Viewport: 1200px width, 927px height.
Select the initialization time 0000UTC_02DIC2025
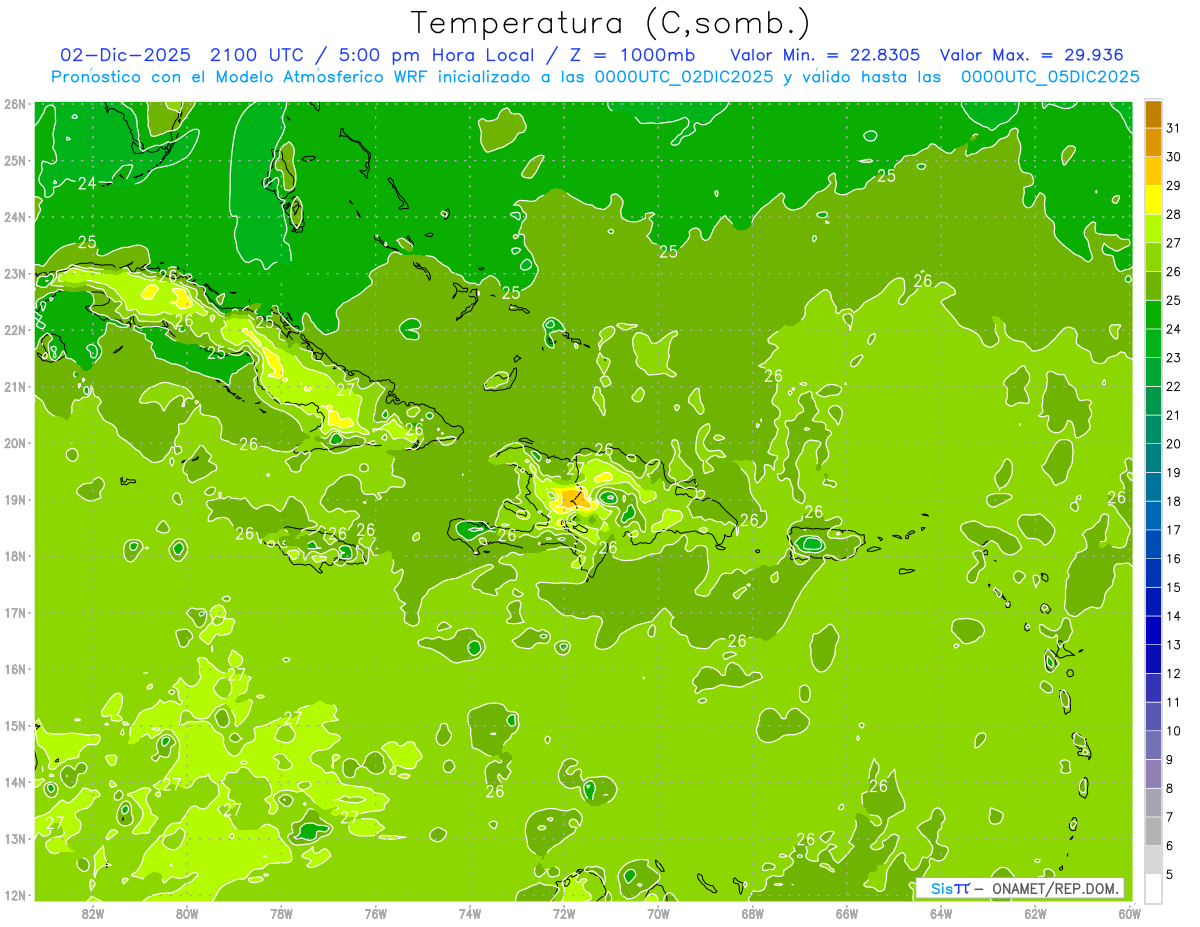(x=684, y=77)
